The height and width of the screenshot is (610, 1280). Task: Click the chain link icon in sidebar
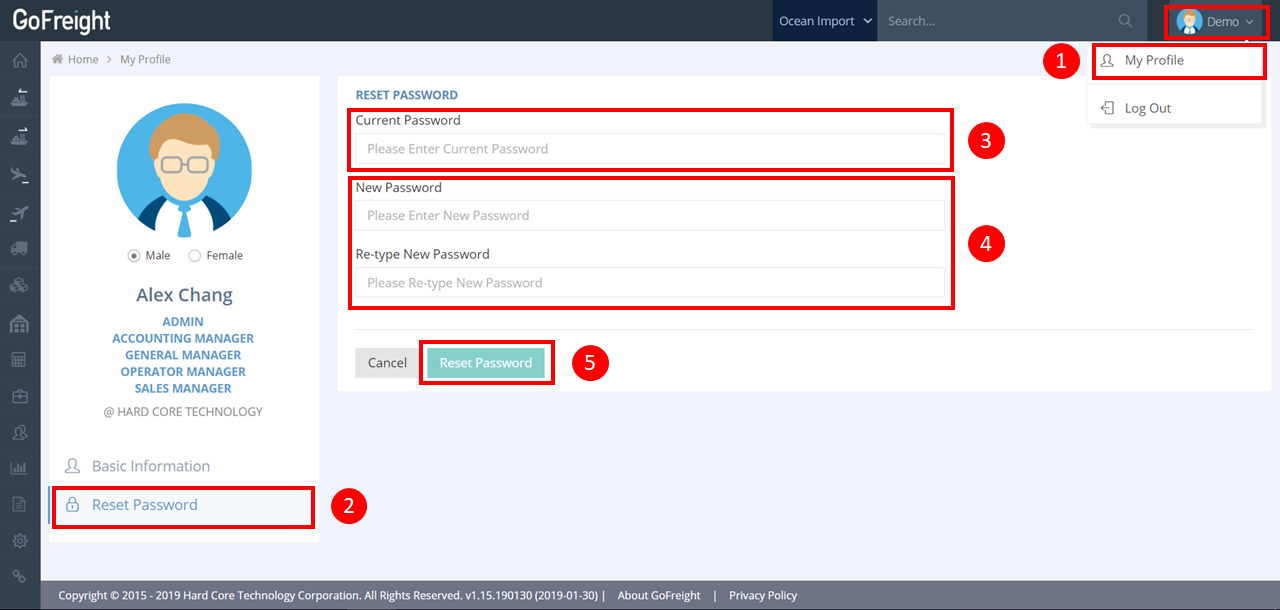[x=19, y=576]
